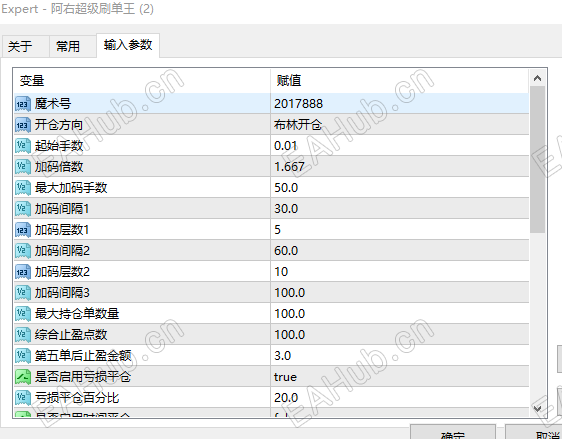Screen dimensions: 562x439
Task: Edit the 30.0 value of 加码间隔1
Action: pyautogui.click(x=400, y=209)
